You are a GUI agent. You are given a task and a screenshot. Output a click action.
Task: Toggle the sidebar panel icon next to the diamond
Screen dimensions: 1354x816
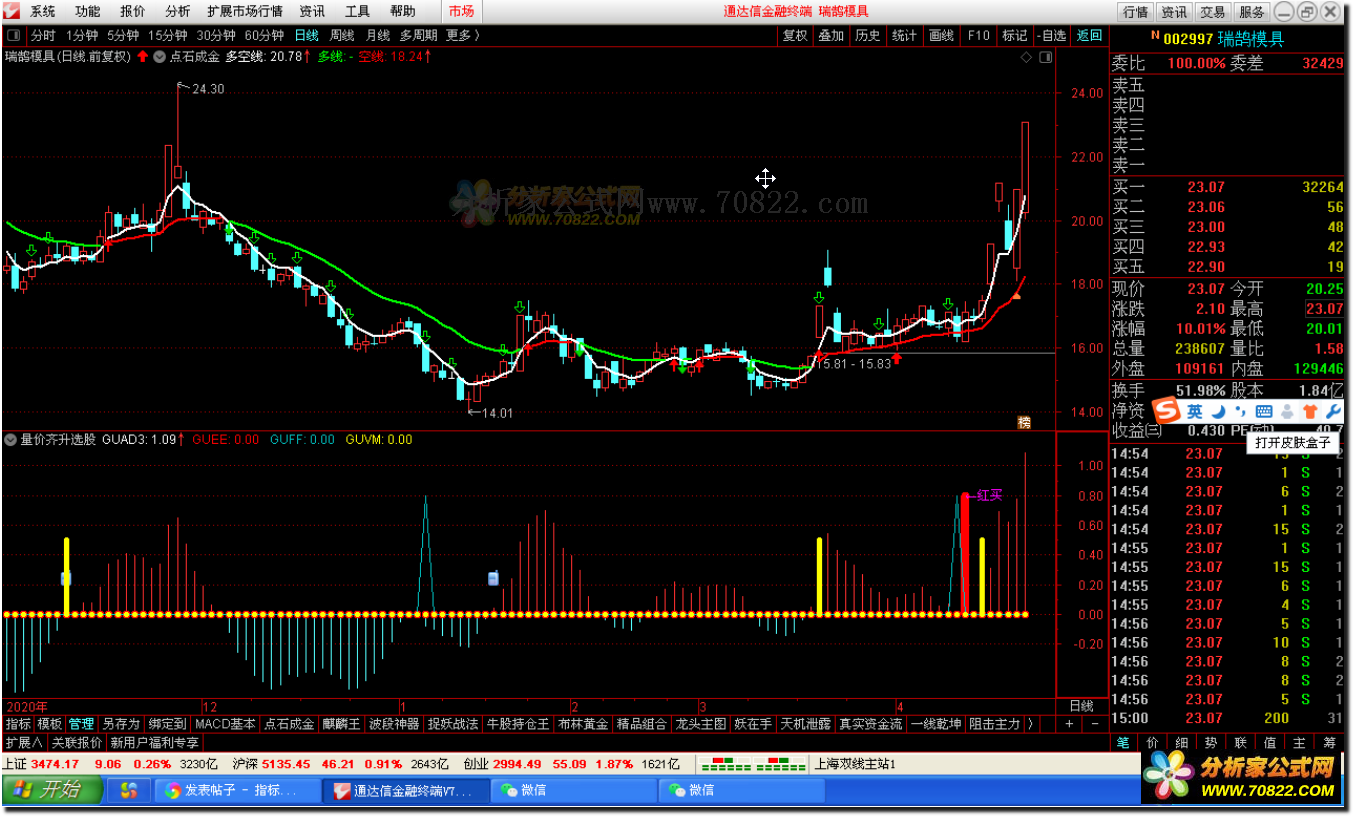click(1044, 57)
